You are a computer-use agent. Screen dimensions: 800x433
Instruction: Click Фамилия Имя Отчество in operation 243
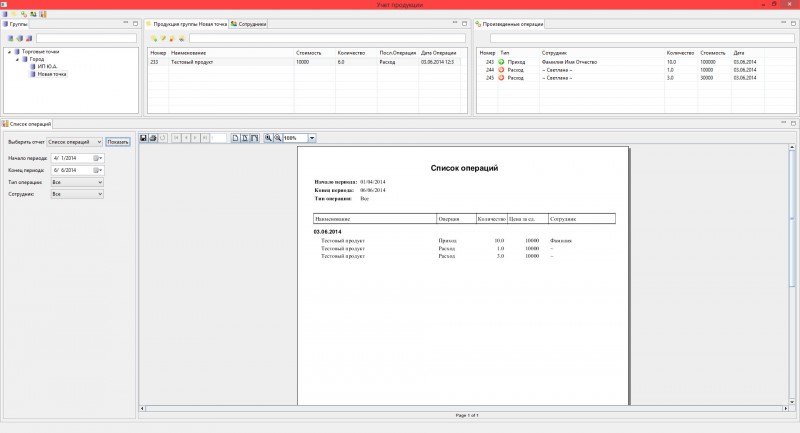(x=569, y=62)
